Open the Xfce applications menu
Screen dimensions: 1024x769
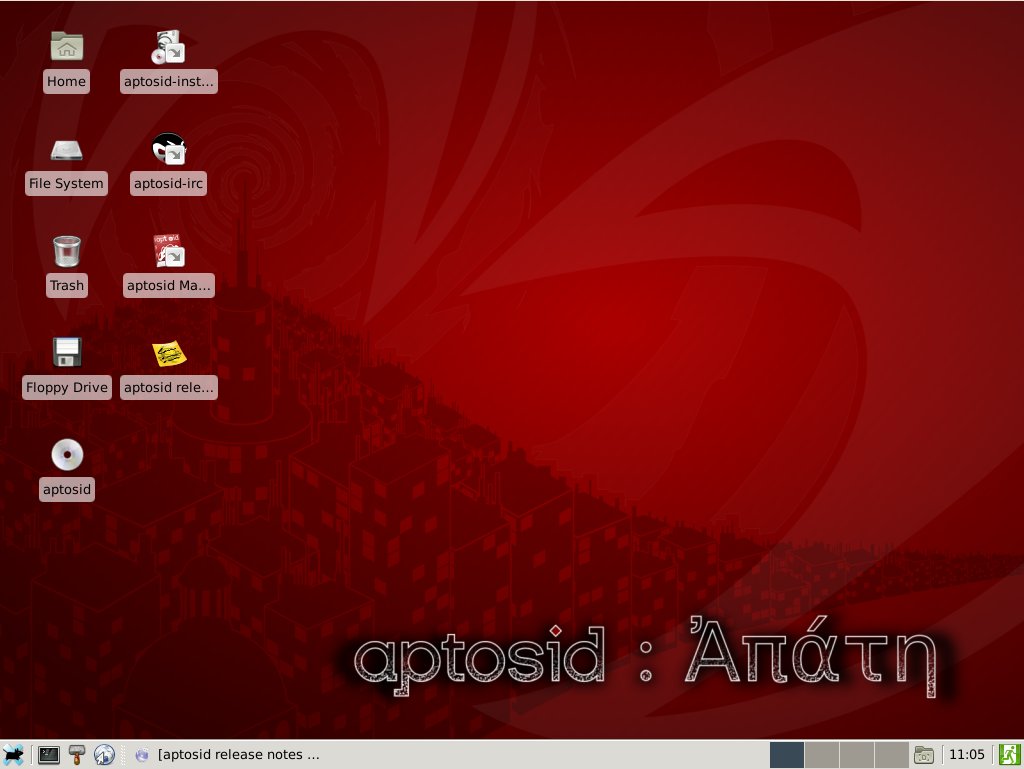click(x=13, y=755)
